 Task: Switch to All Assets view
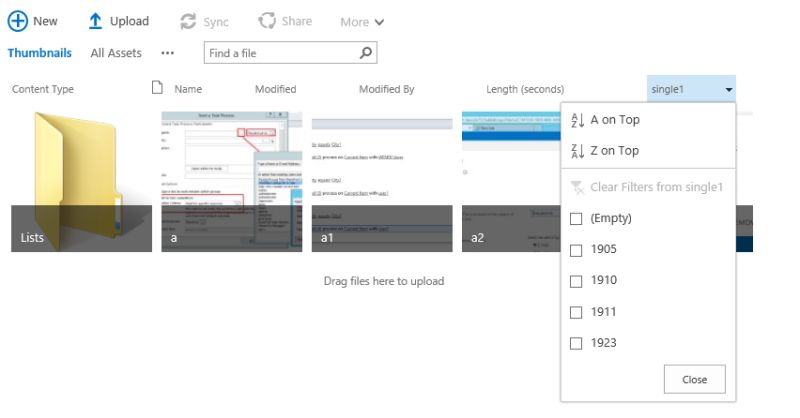pyautogui.click(x=116, y=53)
